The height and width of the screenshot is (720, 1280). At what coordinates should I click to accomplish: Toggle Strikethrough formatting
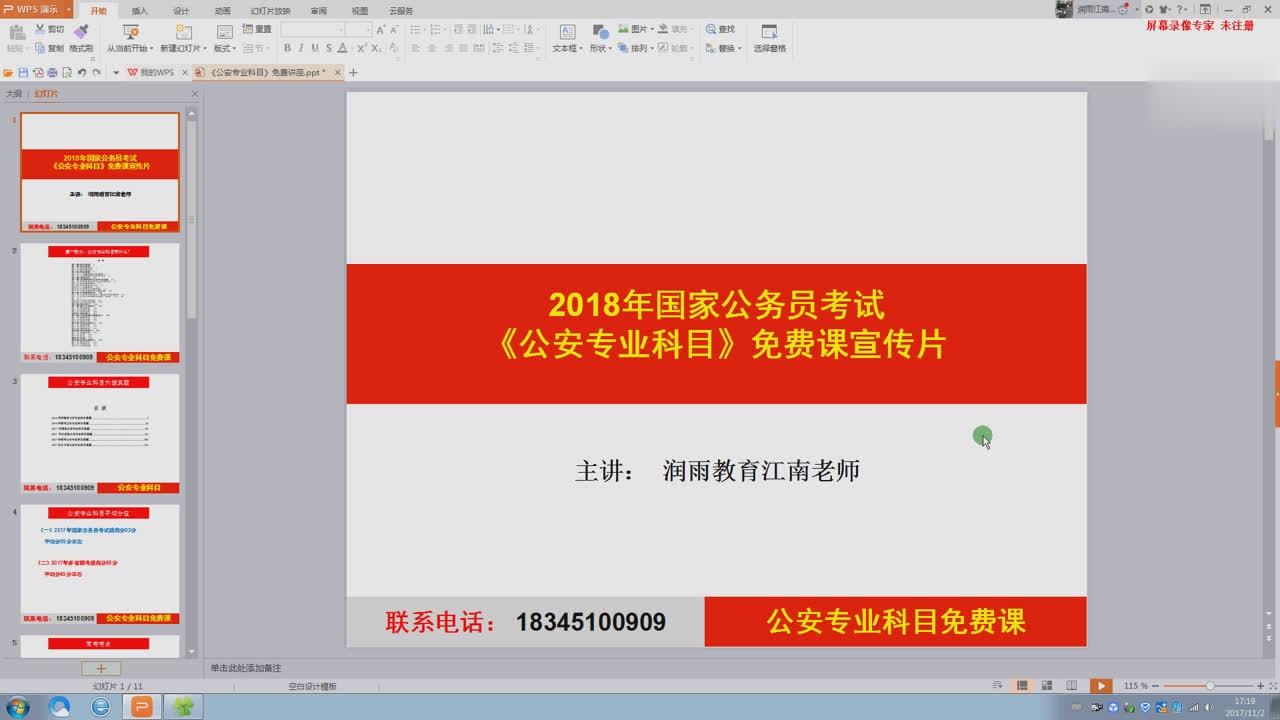point(329,48)
